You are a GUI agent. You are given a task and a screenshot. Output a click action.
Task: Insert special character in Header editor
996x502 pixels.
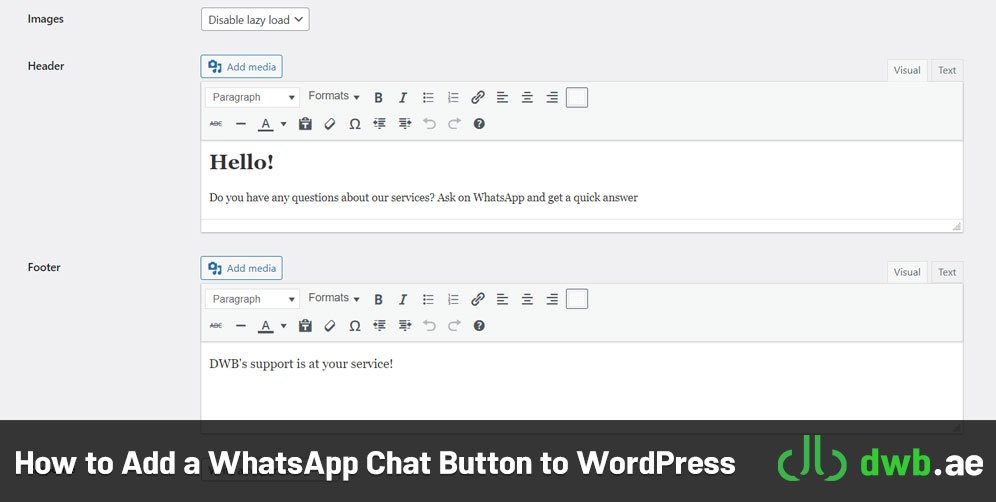[354, 124]
